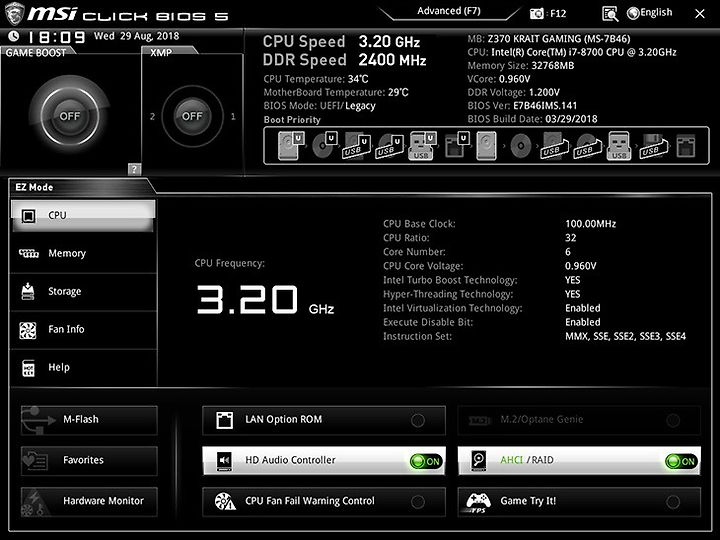Click the gamepad icon on Game Try It
Viewport: 720px width, 540px height.
pos(478,502)
